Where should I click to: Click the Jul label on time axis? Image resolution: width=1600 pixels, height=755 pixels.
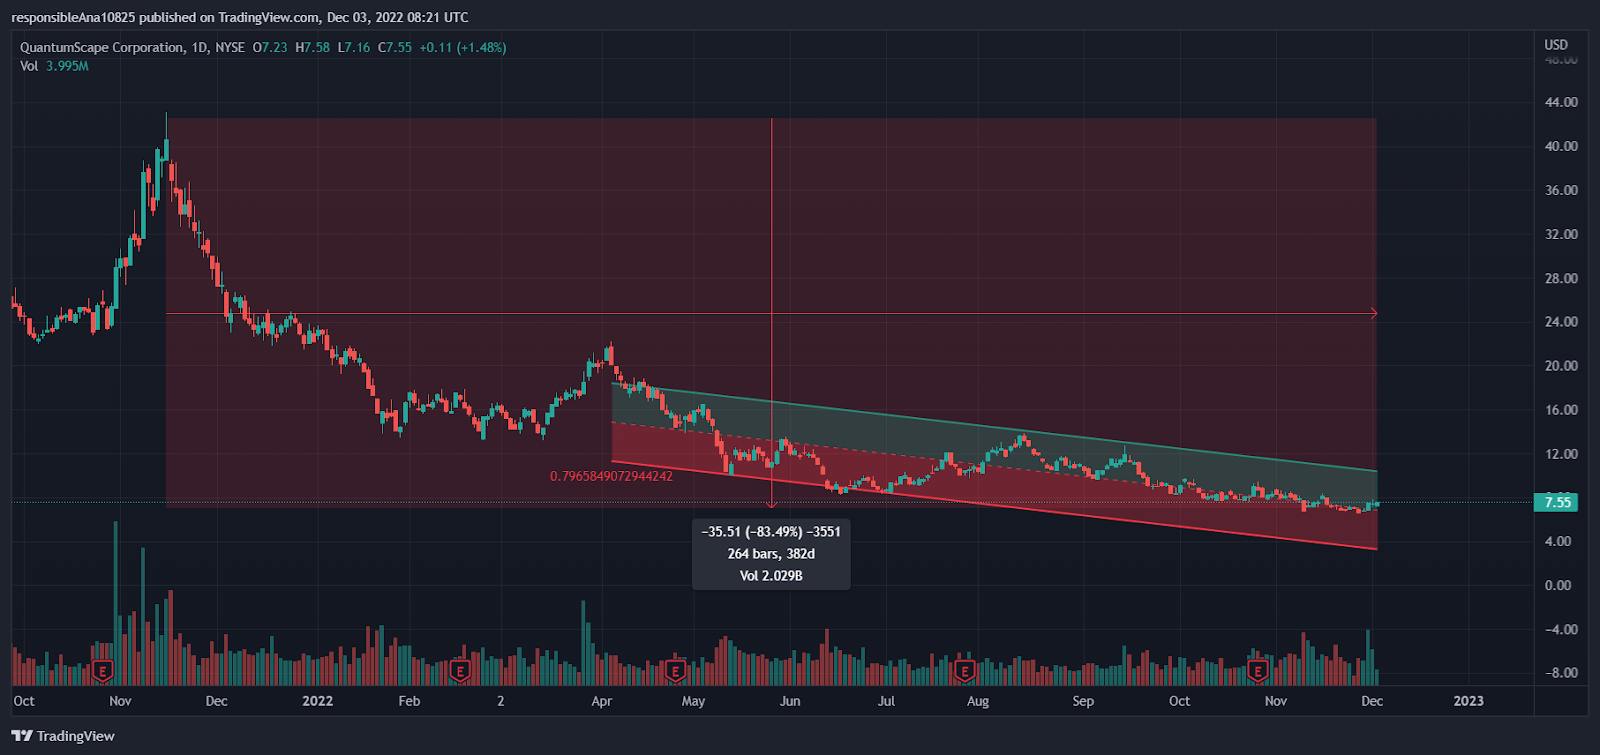pyautogui.click(x=886, y=701)
